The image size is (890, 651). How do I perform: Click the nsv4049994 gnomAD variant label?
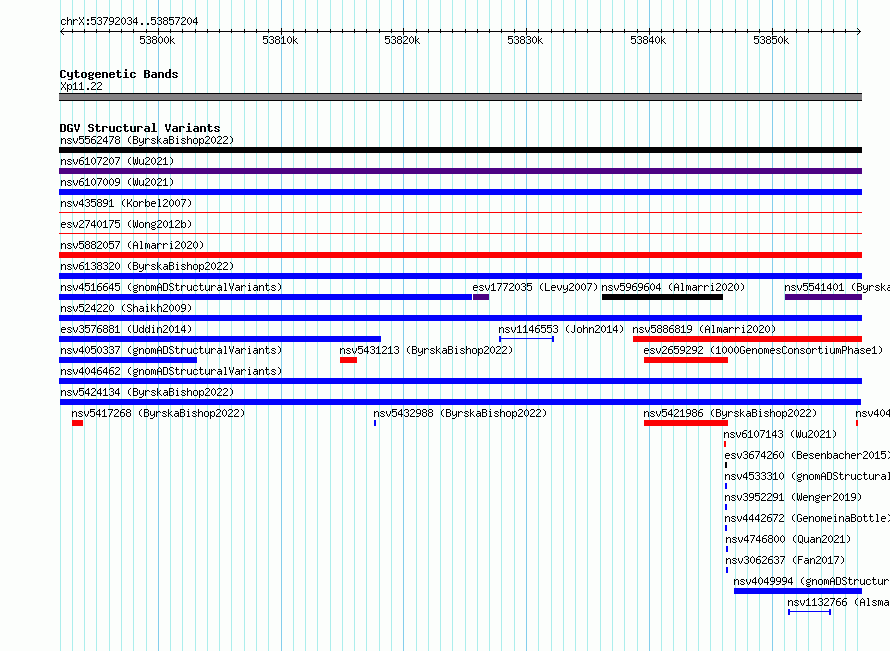pyautogui.click(x=811, y=581)
